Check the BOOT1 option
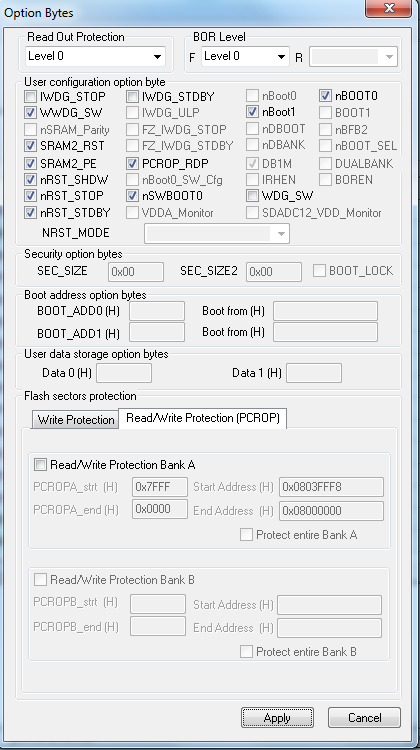Image resolution: width=420 pixels, height=750 pixels. [x=325, y=112]
